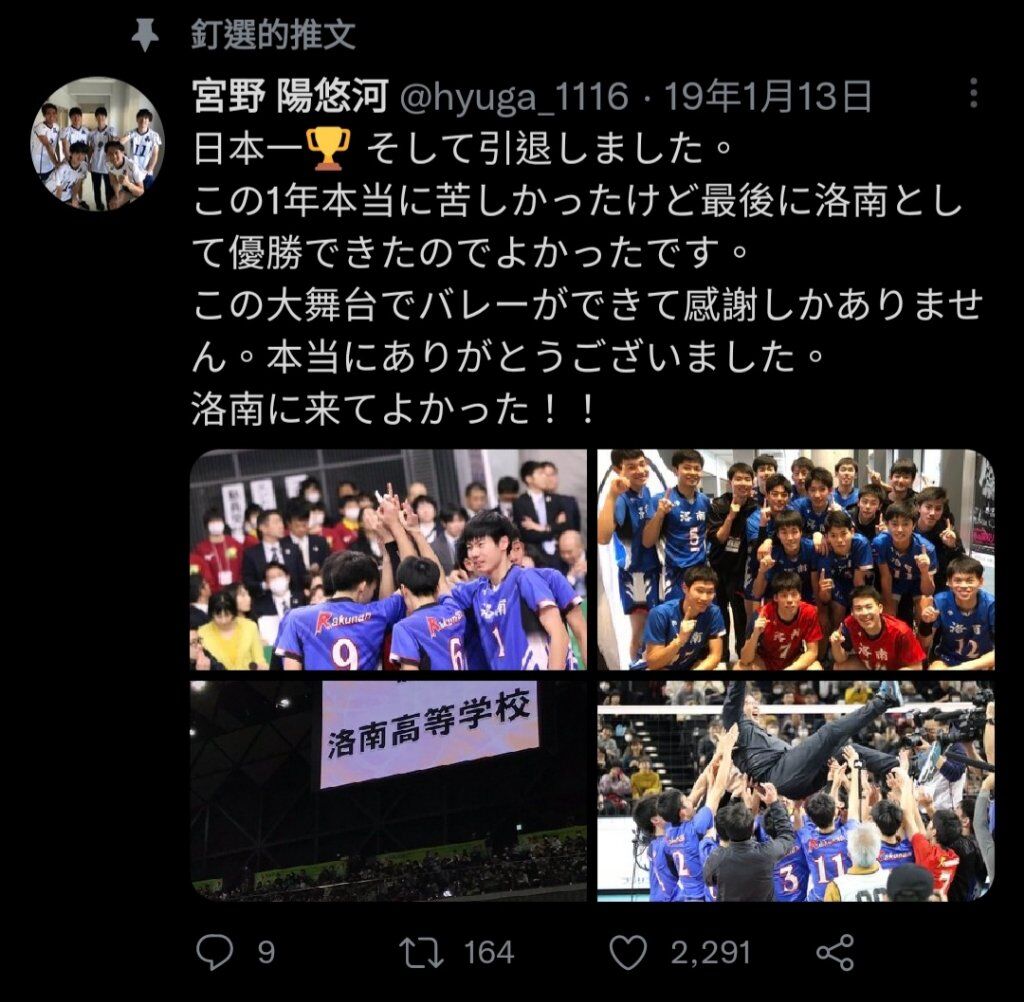Viewport: 1024px width, 1002px height.
Task: Click the pin icon above tweet
Action: click(145, 35)
